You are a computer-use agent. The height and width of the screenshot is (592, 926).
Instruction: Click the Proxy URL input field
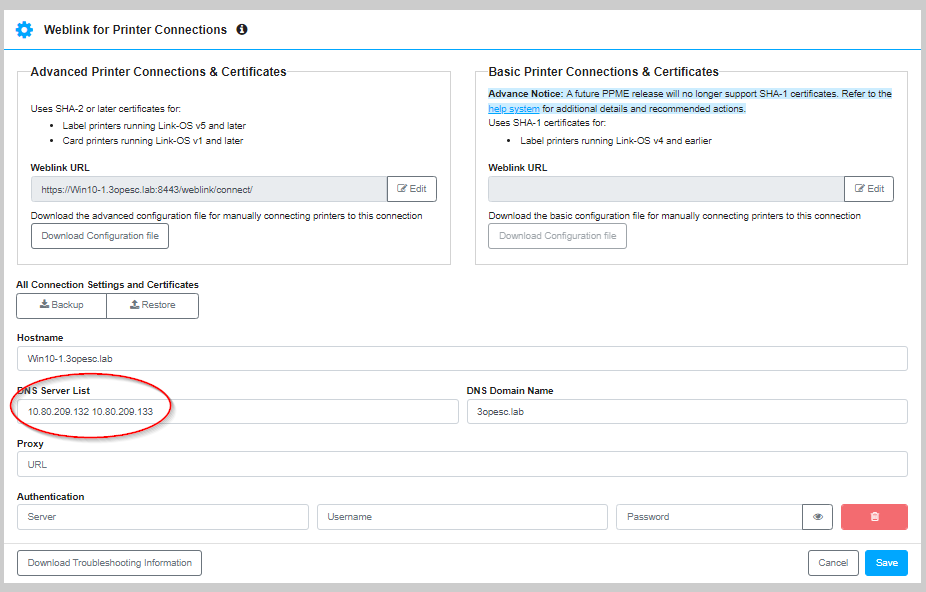(460, 464)
